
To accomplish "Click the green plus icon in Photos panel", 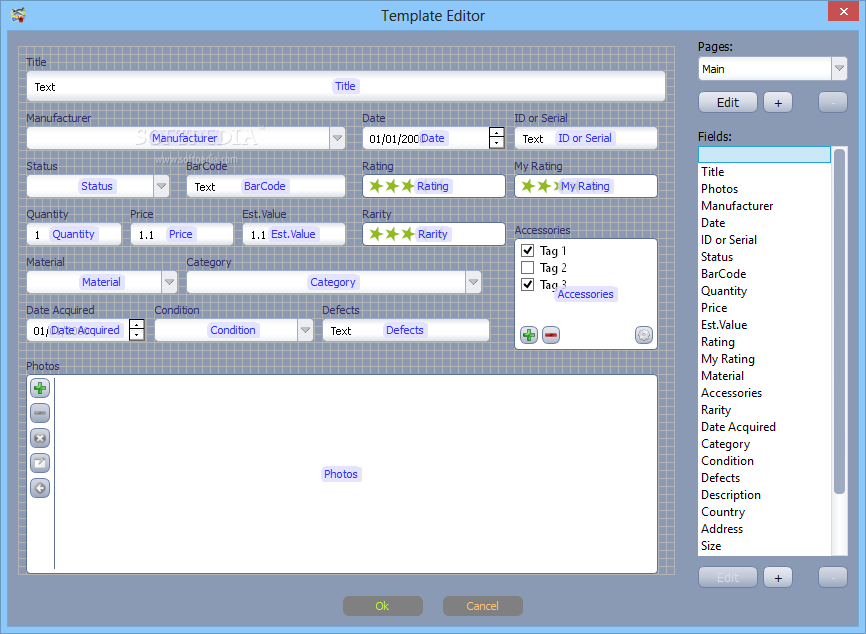I will coord(40,388).
